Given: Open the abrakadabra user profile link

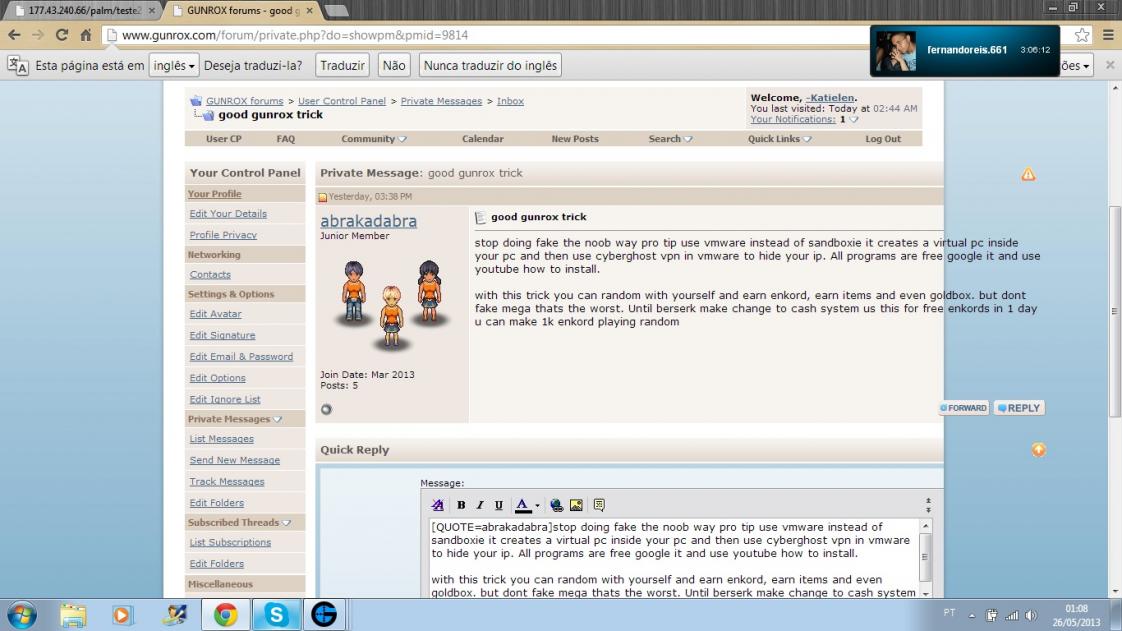Looking at the screenshot, I should click(368, 221).
